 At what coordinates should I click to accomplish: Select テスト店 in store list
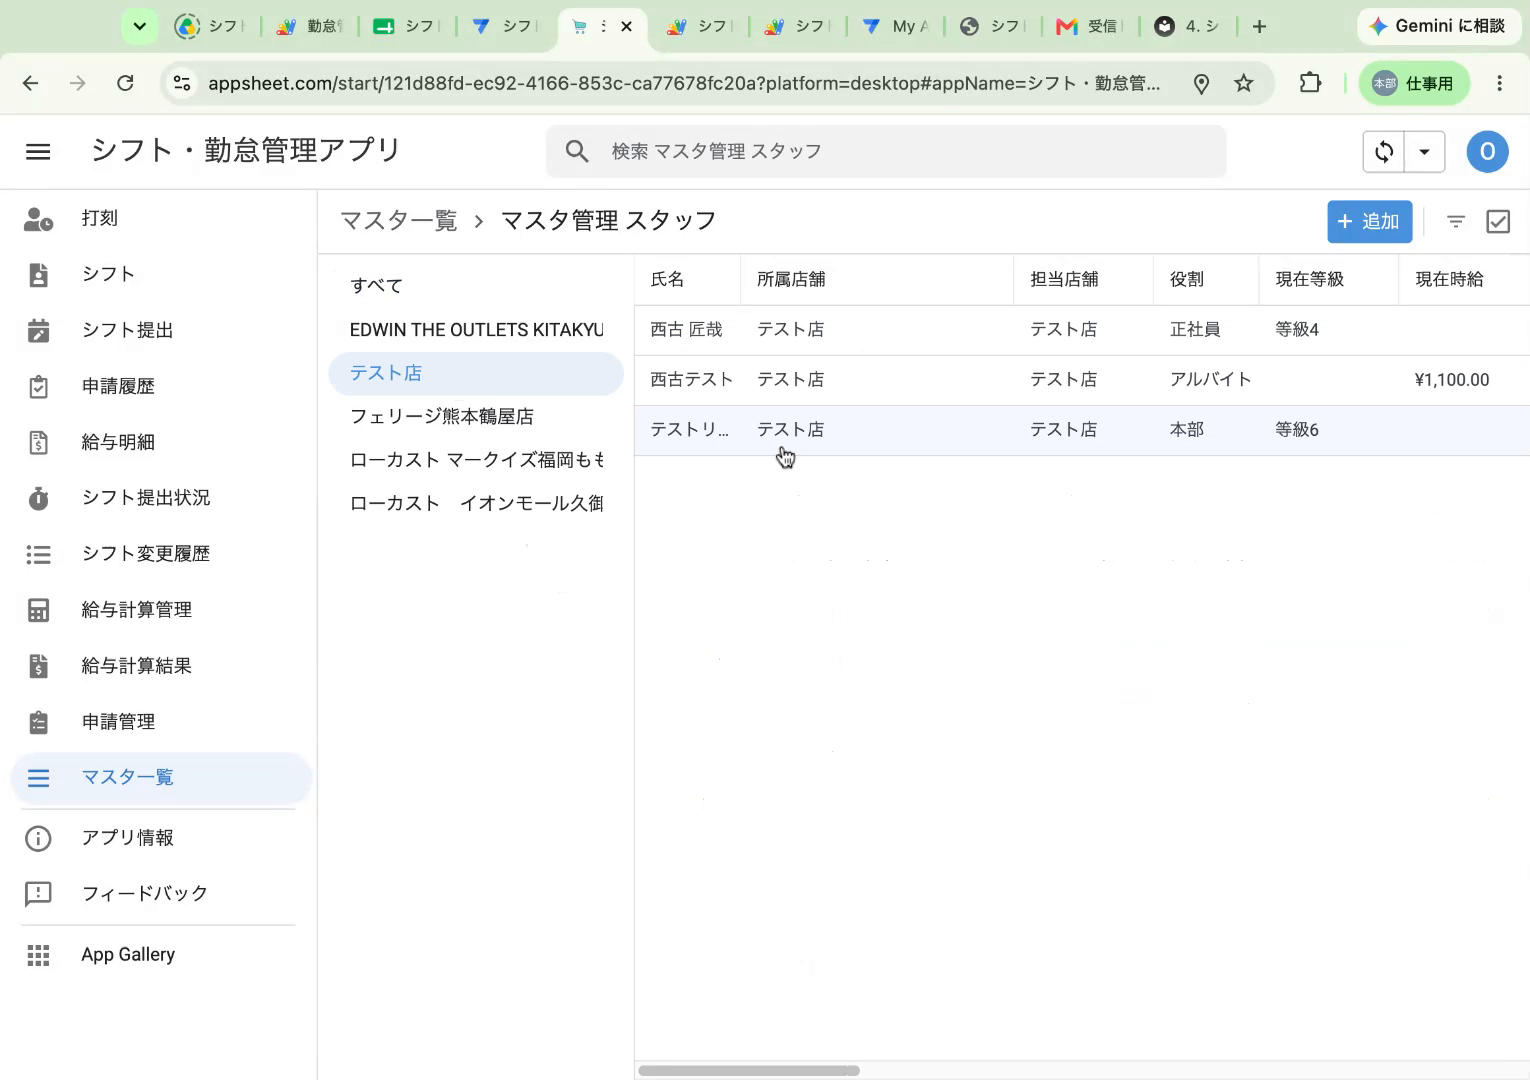point(476,373)
